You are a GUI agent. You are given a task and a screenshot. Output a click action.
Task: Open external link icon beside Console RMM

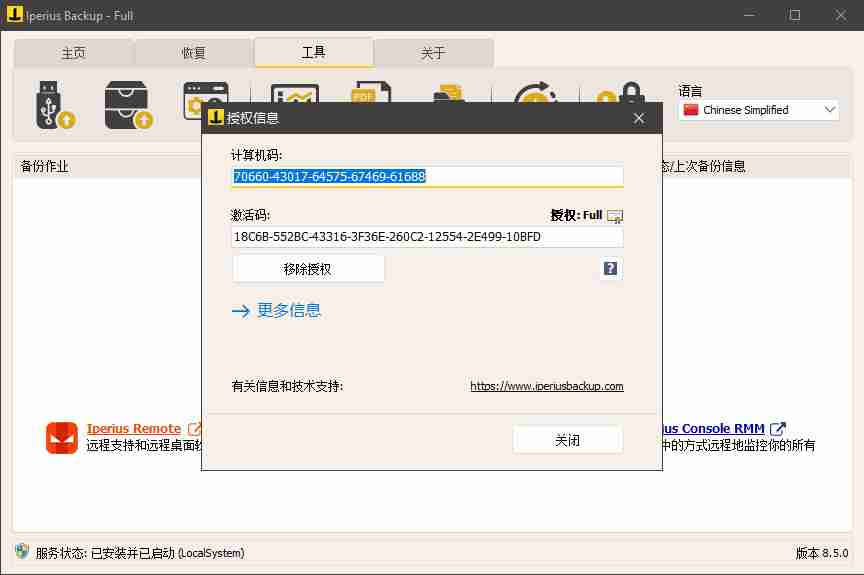click(x=777, y=428)
